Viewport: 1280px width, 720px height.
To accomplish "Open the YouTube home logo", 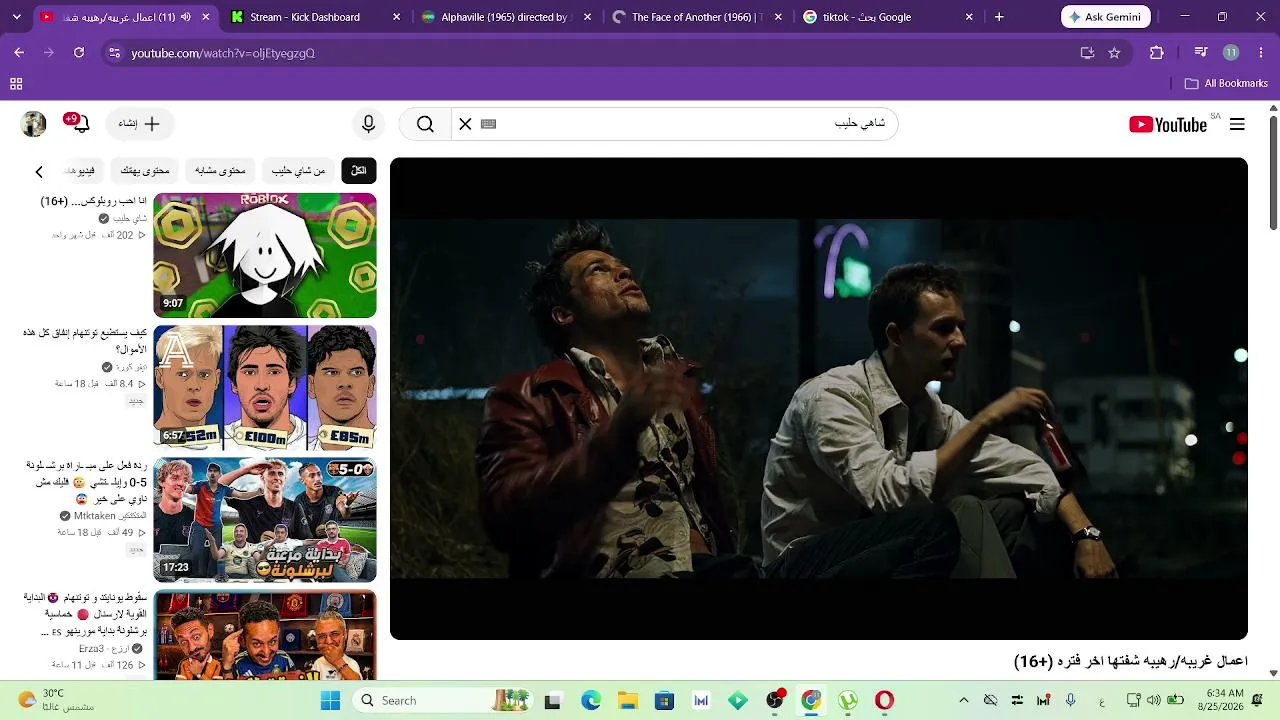I will point(1168,124).
